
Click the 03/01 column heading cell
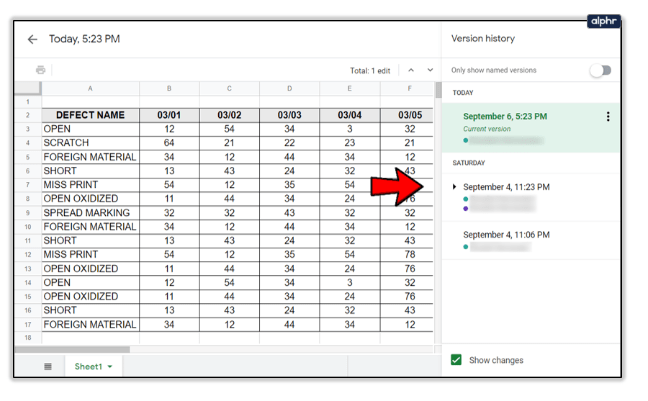click(x=169, y=115)
